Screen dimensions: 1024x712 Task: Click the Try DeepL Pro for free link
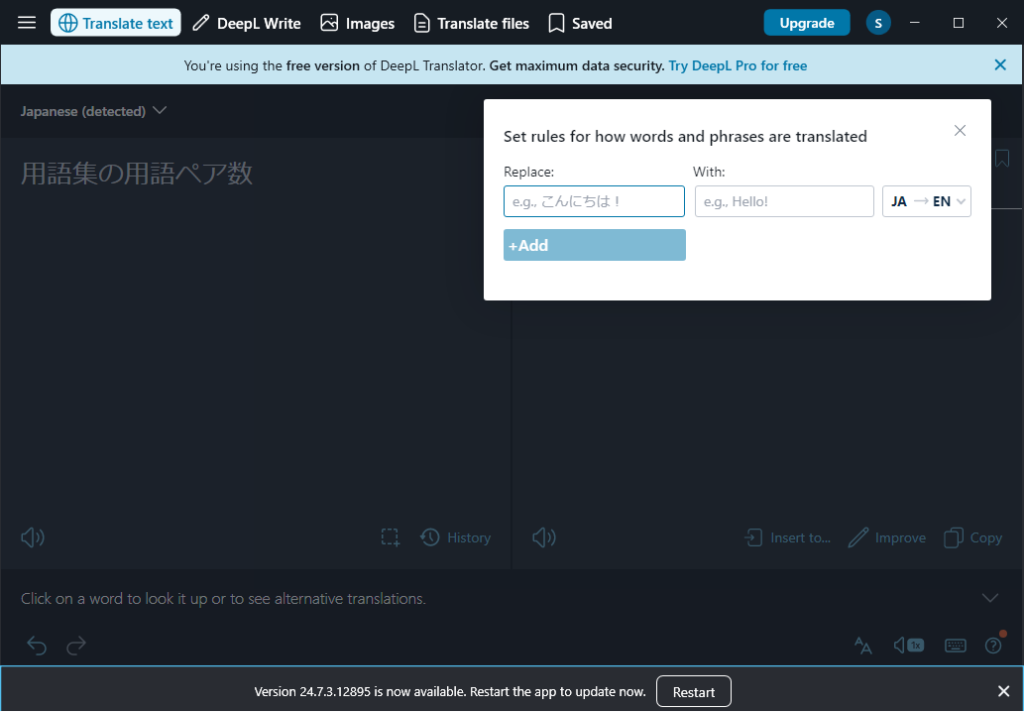[738, 65]
